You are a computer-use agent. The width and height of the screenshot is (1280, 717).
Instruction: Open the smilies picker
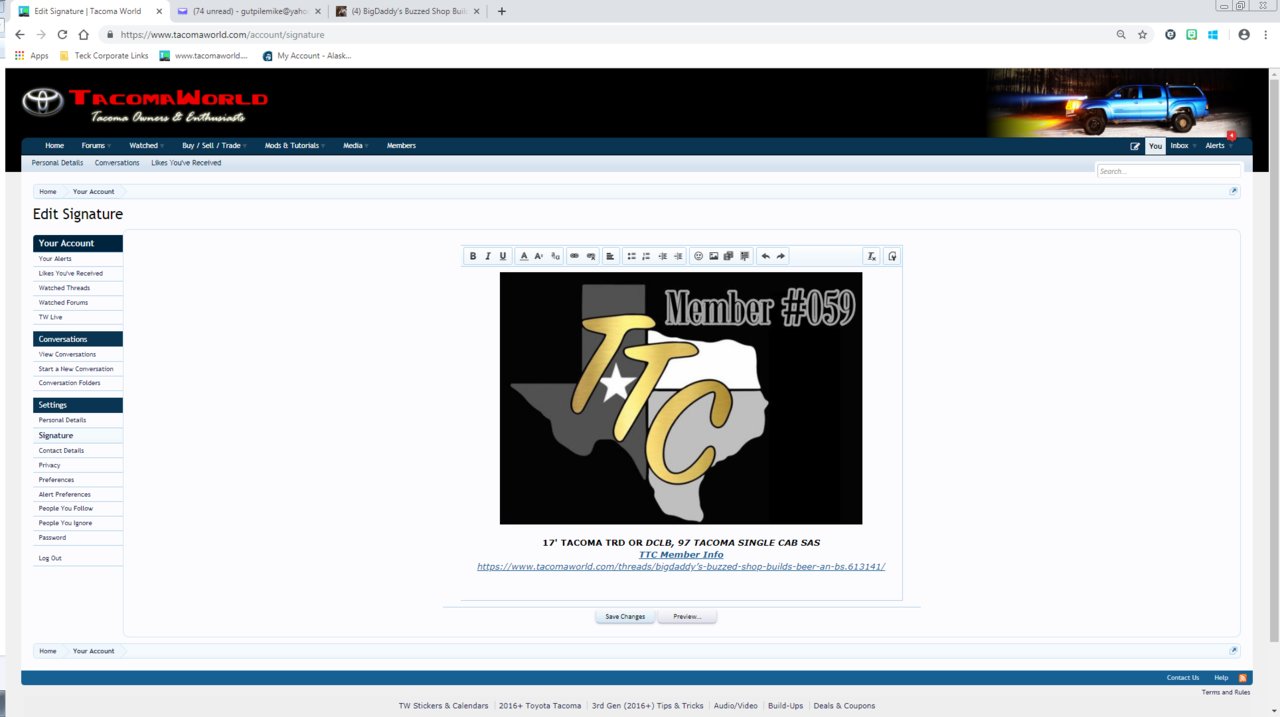(698, 256)
